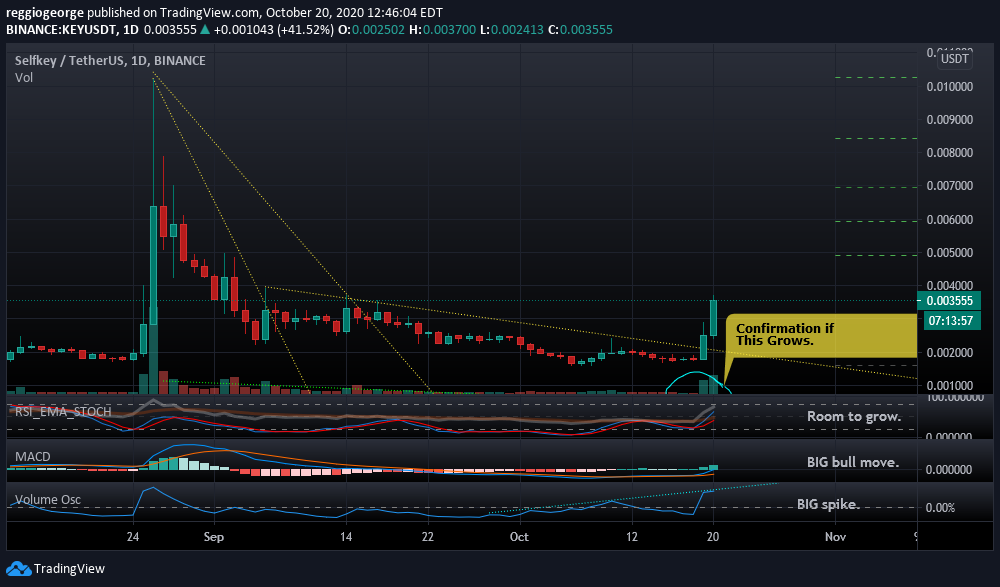Click the green up-triangle change indicator in header

coord(205,29)
